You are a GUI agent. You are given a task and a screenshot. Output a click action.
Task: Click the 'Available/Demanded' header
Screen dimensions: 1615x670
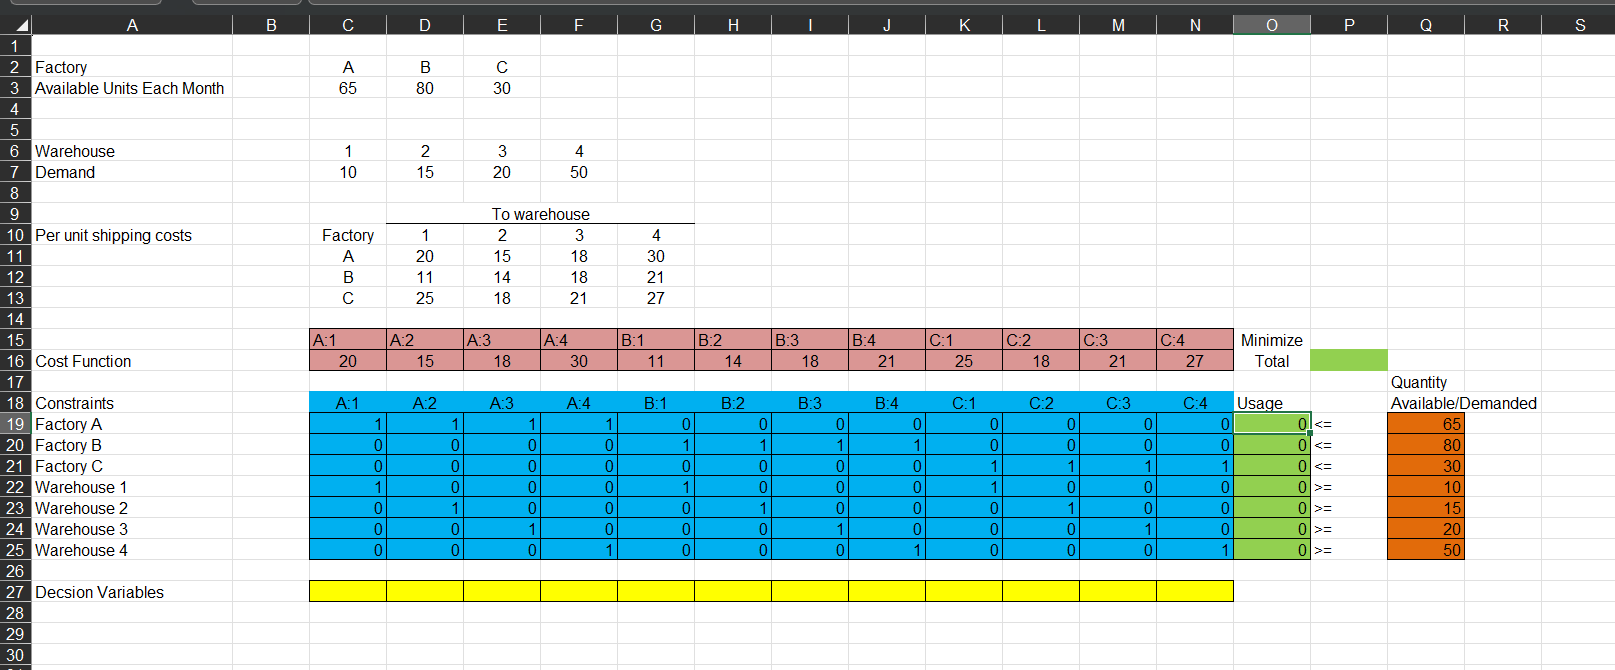click(x=1464, y=403)
